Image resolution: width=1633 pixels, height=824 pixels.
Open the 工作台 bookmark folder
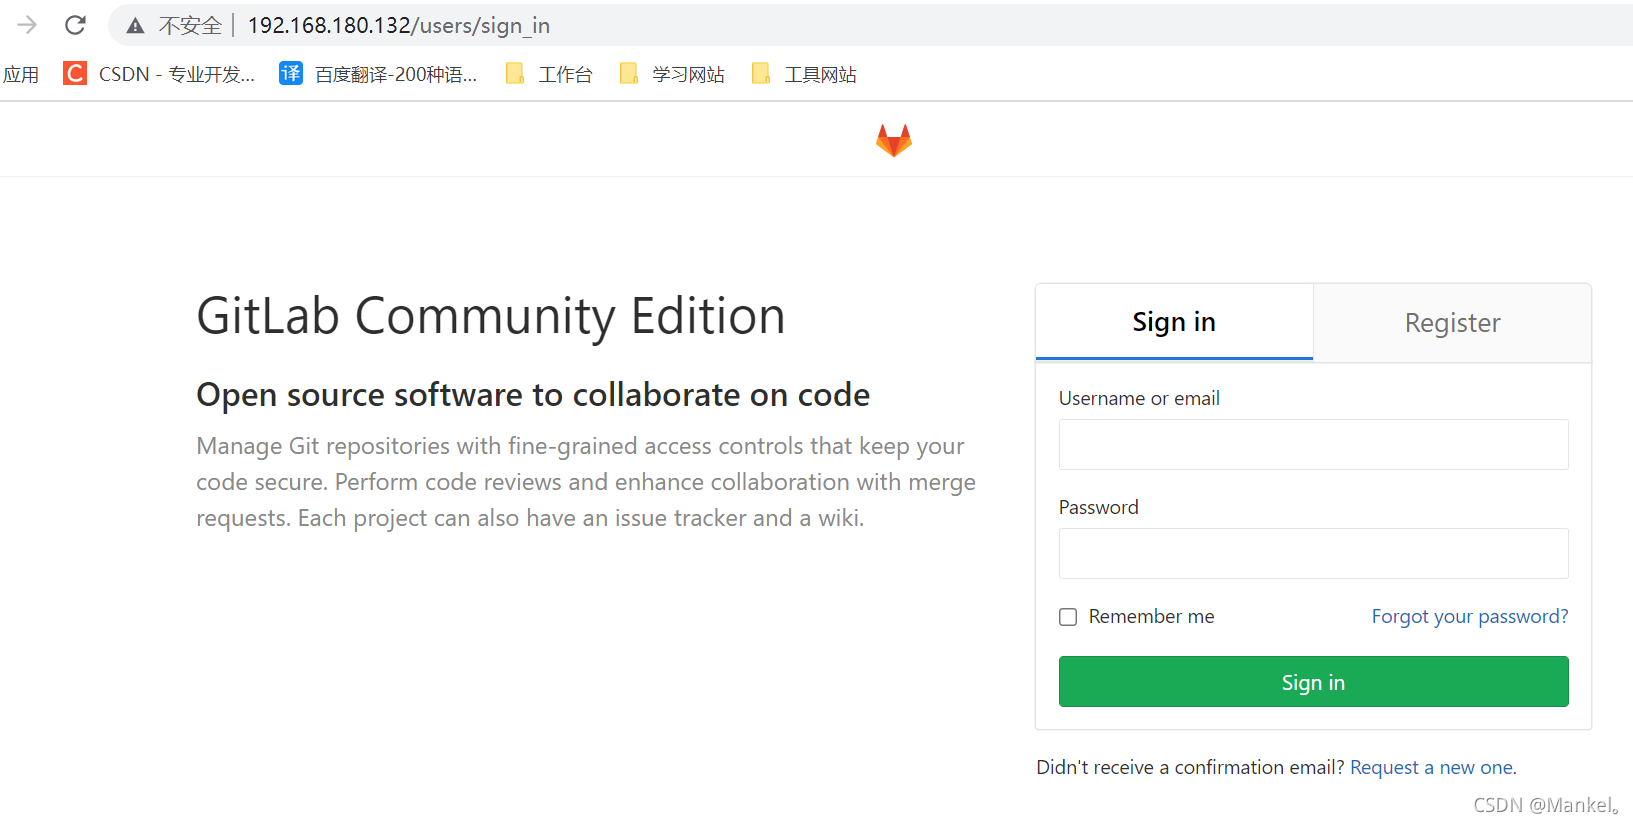(x=549, y=74)
